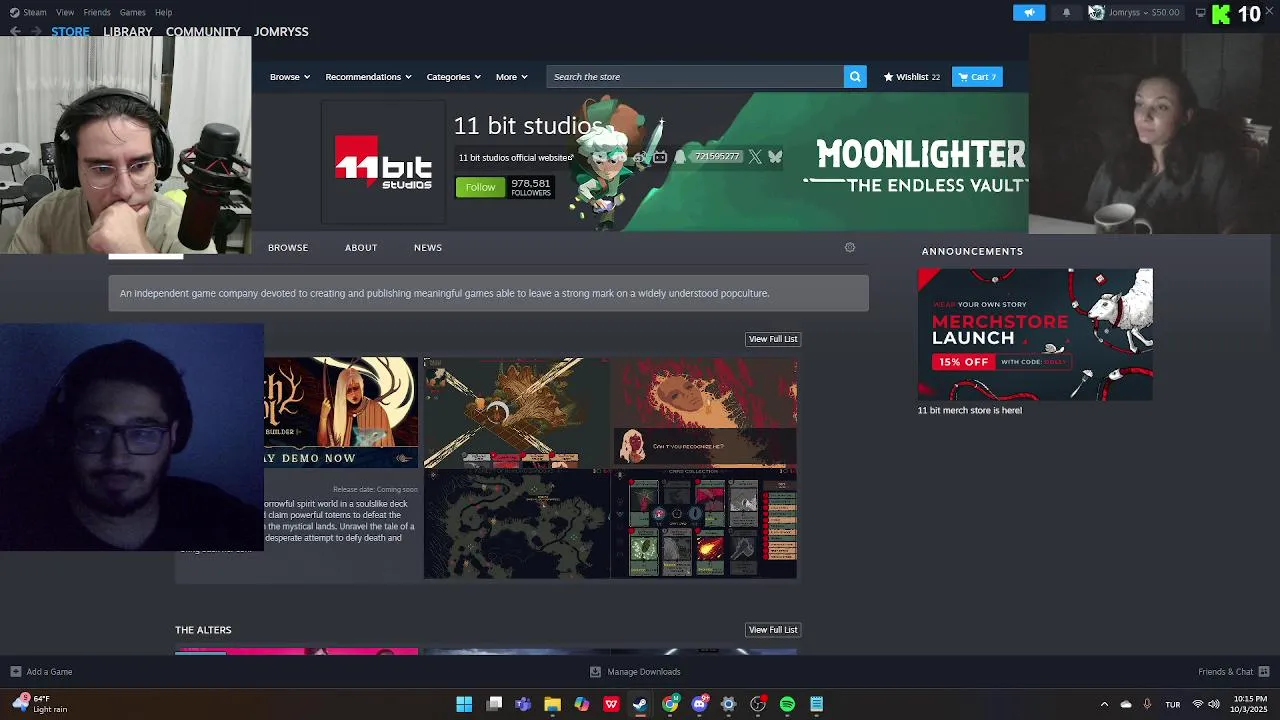Open the Steam notifications bell
Image resolution: width=1280 pixels, height=720 pixels.
(1066, 12)
